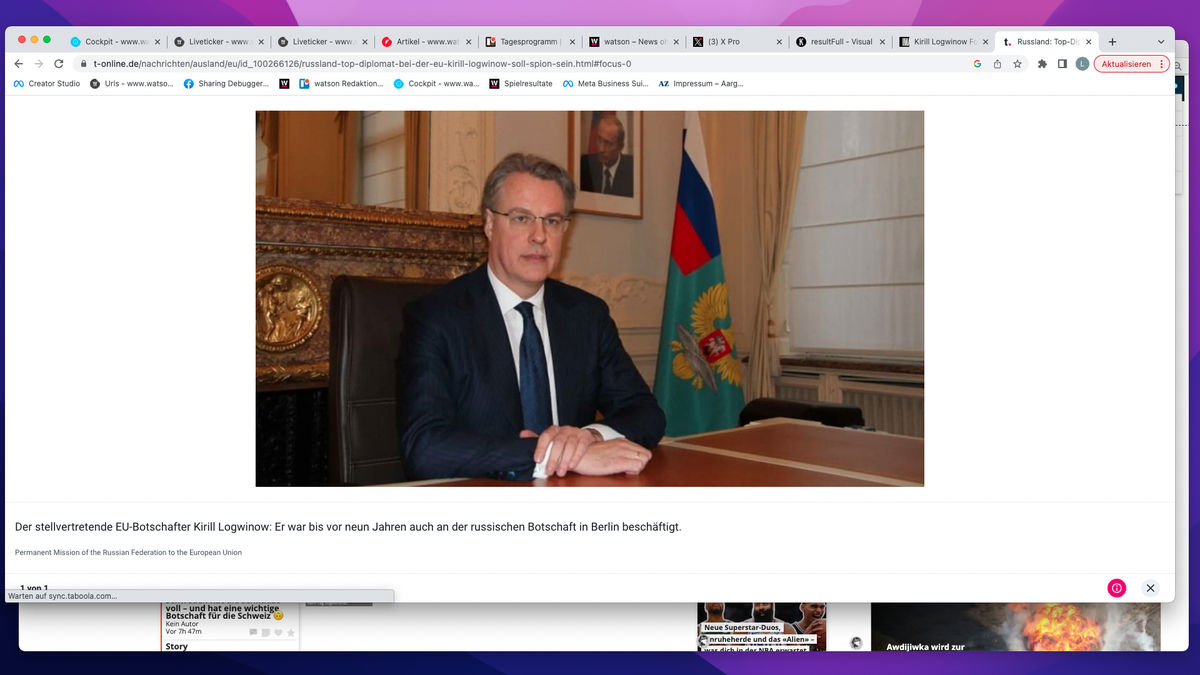Expand the tab search chevron
This screenshot has width=1200, height=675.
[1161, 42]
